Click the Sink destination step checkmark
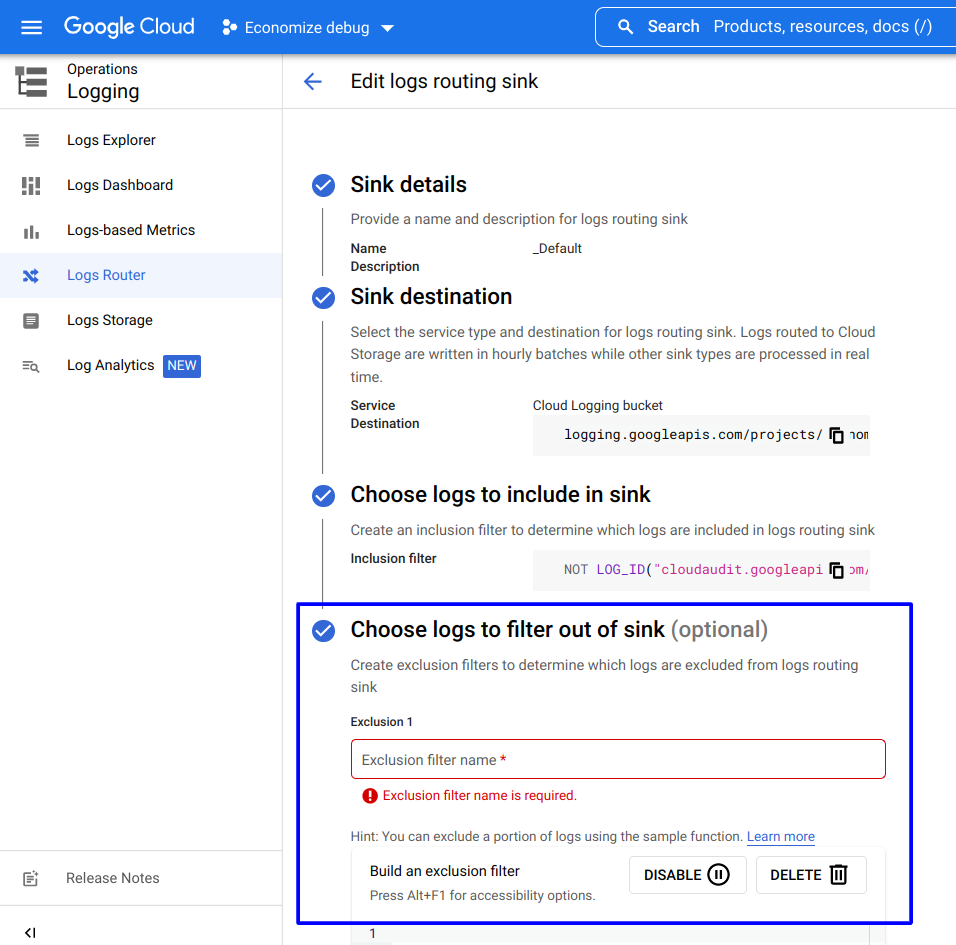The width and height of the screenshot is (956, 945). [323, 298]
